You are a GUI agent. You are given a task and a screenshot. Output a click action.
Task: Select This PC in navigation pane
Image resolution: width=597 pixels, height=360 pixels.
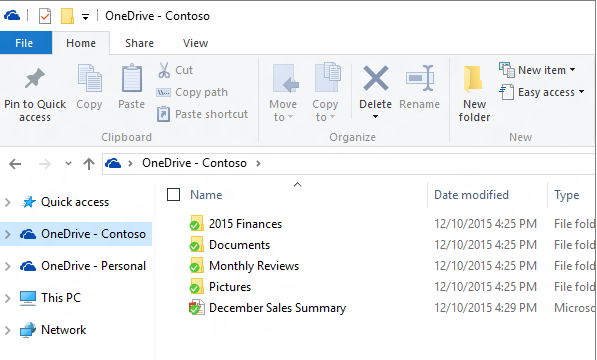tap(61, 298)
